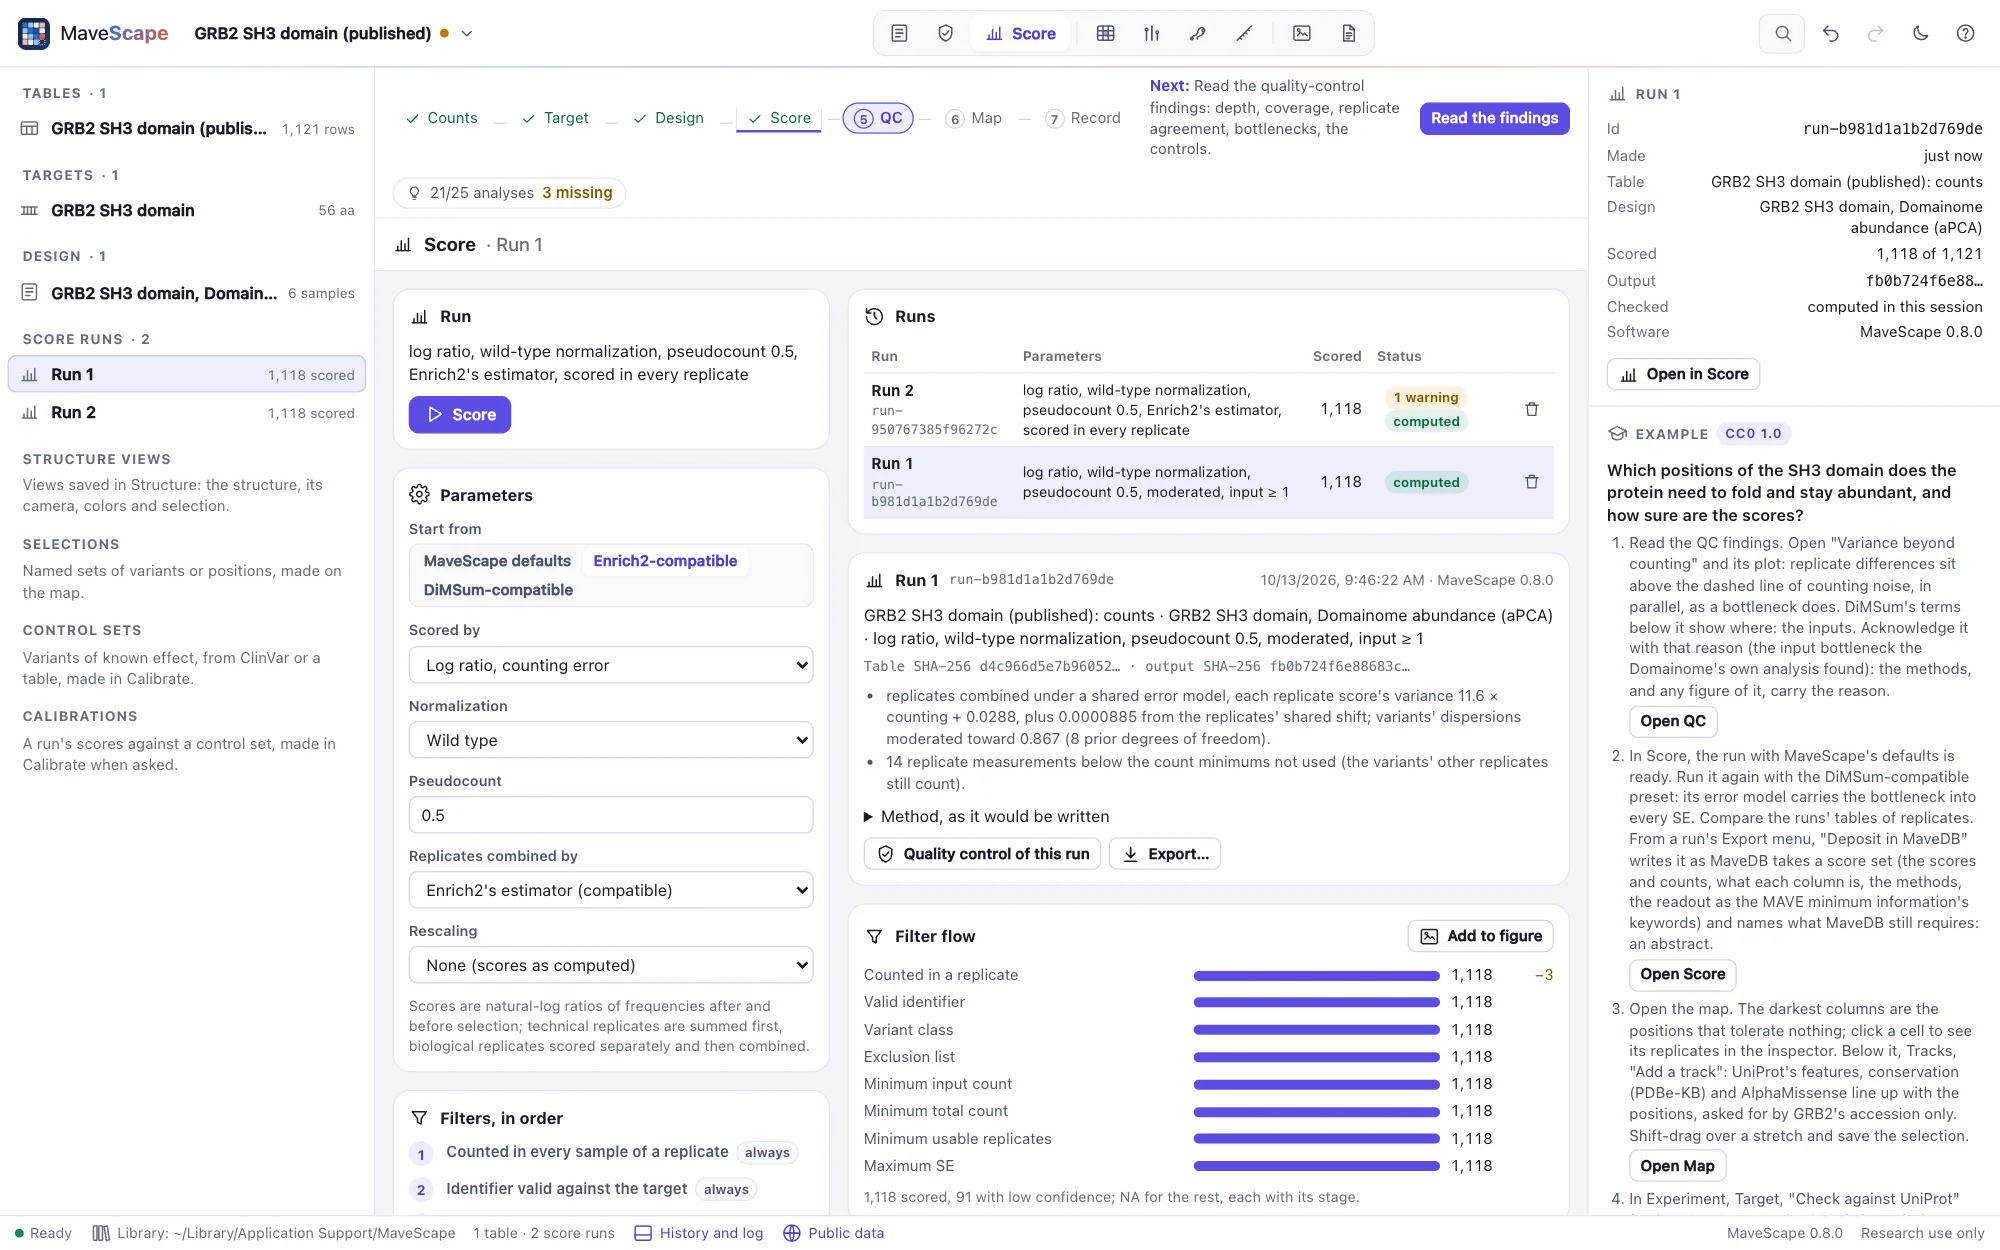Image resolution: width=2000 pixels, height=1250 pixels.
Task: Open the help question mark icon
Action: (x=1965, y=33)
